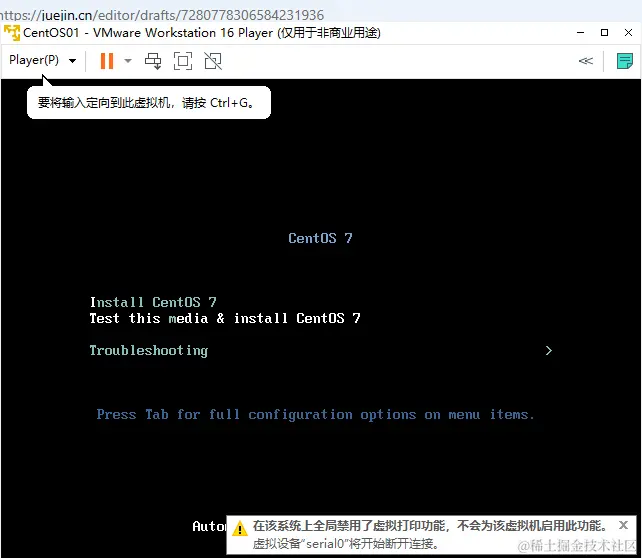Open the green notes/message log icon
642x558 pixels.
(x=624, y=61)
